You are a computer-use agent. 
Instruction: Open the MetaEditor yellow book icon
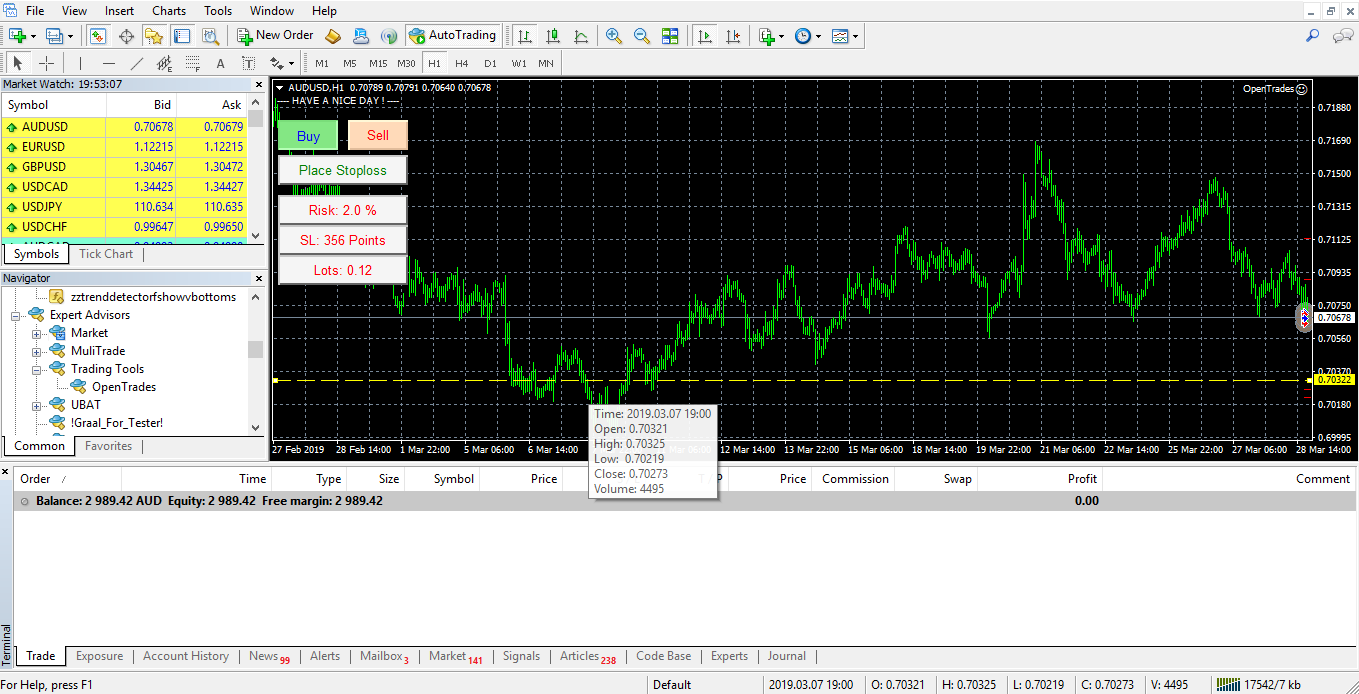[x=334, y=36]
